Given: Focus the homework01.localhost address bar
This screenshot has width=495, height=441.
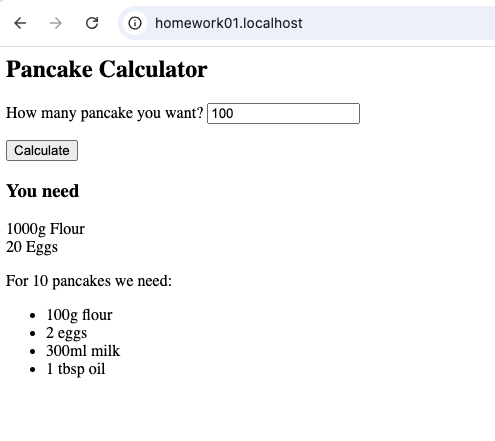Looking at the screenshot, I should pyautogui.click(x=307, y=23).
